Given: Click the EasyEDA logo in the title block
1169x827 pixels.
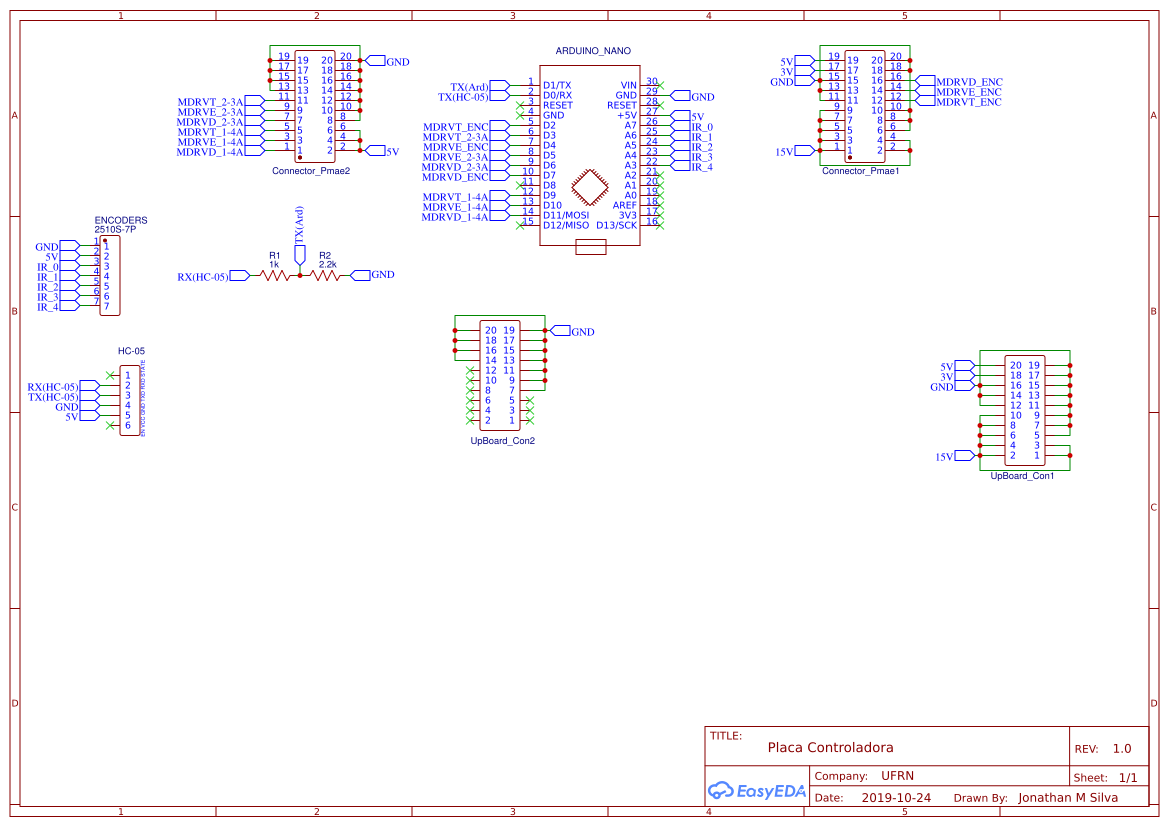Looking at the screenshot, I should [756, 790].
